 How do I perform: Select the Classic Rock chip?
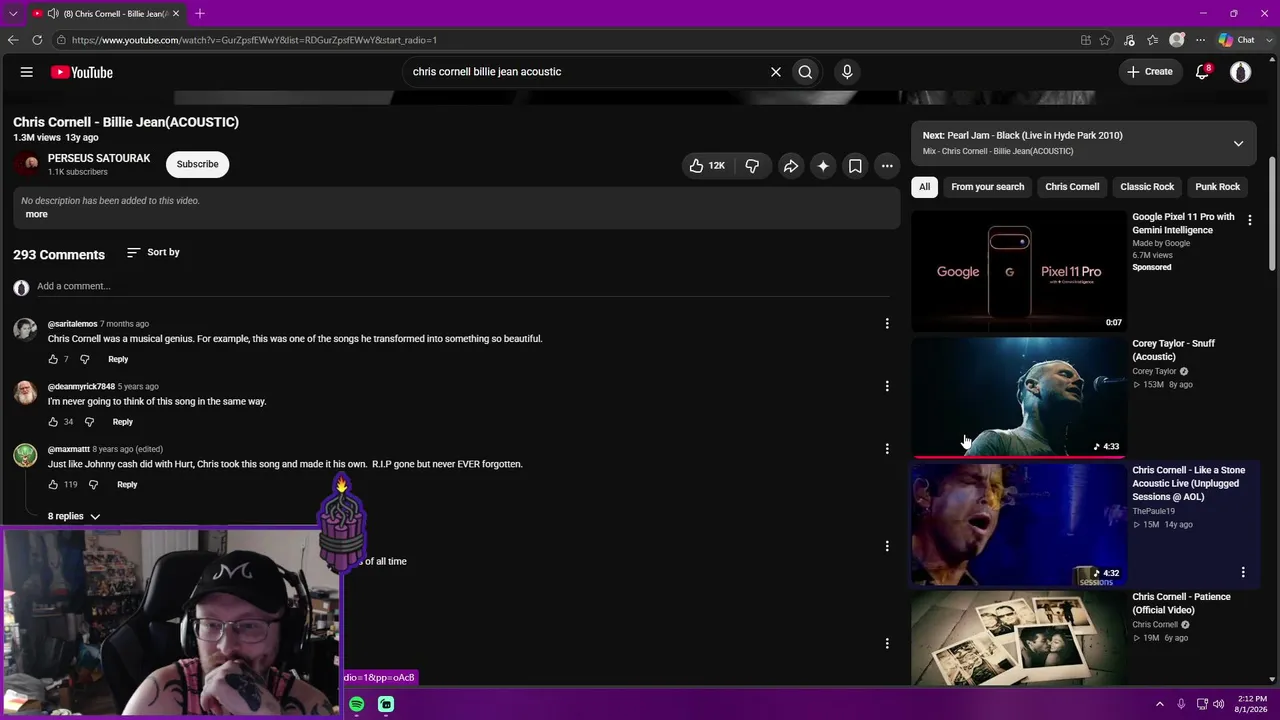coord(1147,187)
